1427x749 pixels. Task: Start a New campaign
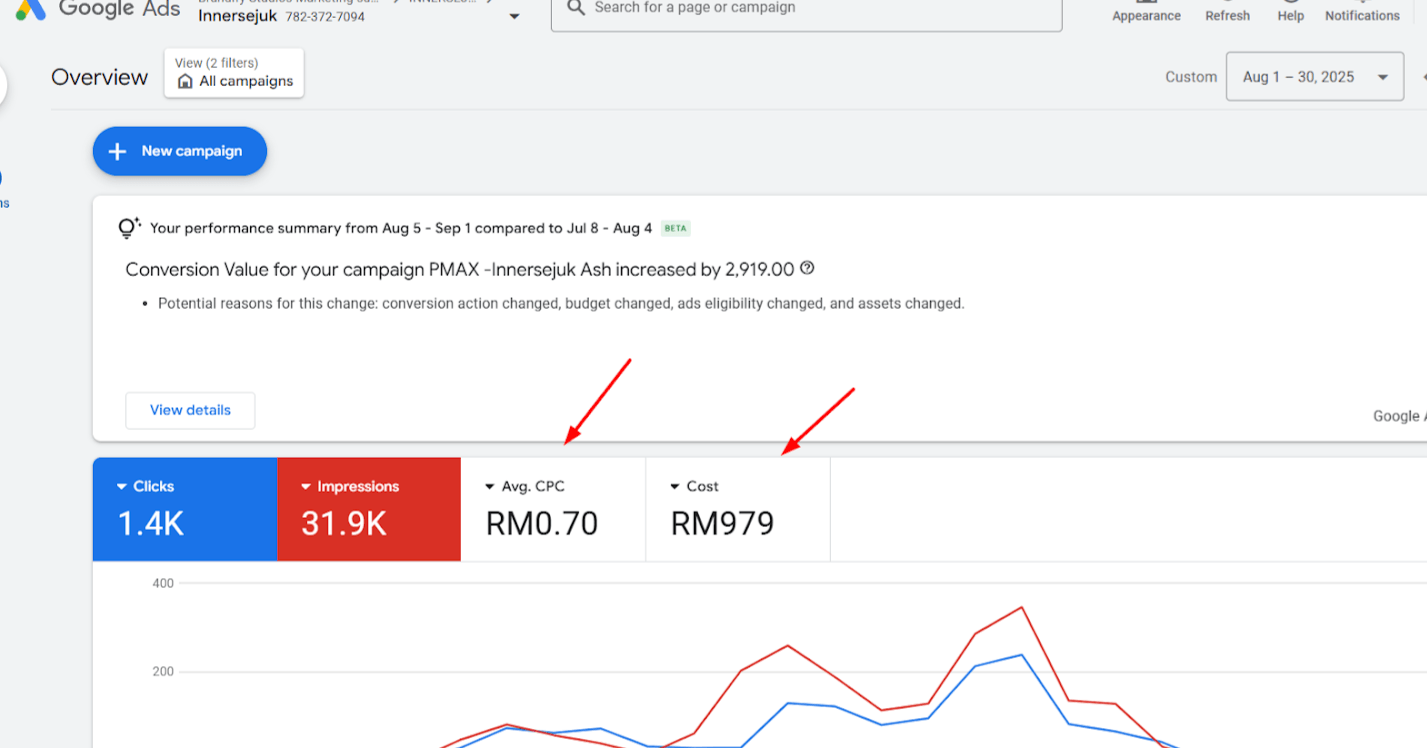(180, 151)
